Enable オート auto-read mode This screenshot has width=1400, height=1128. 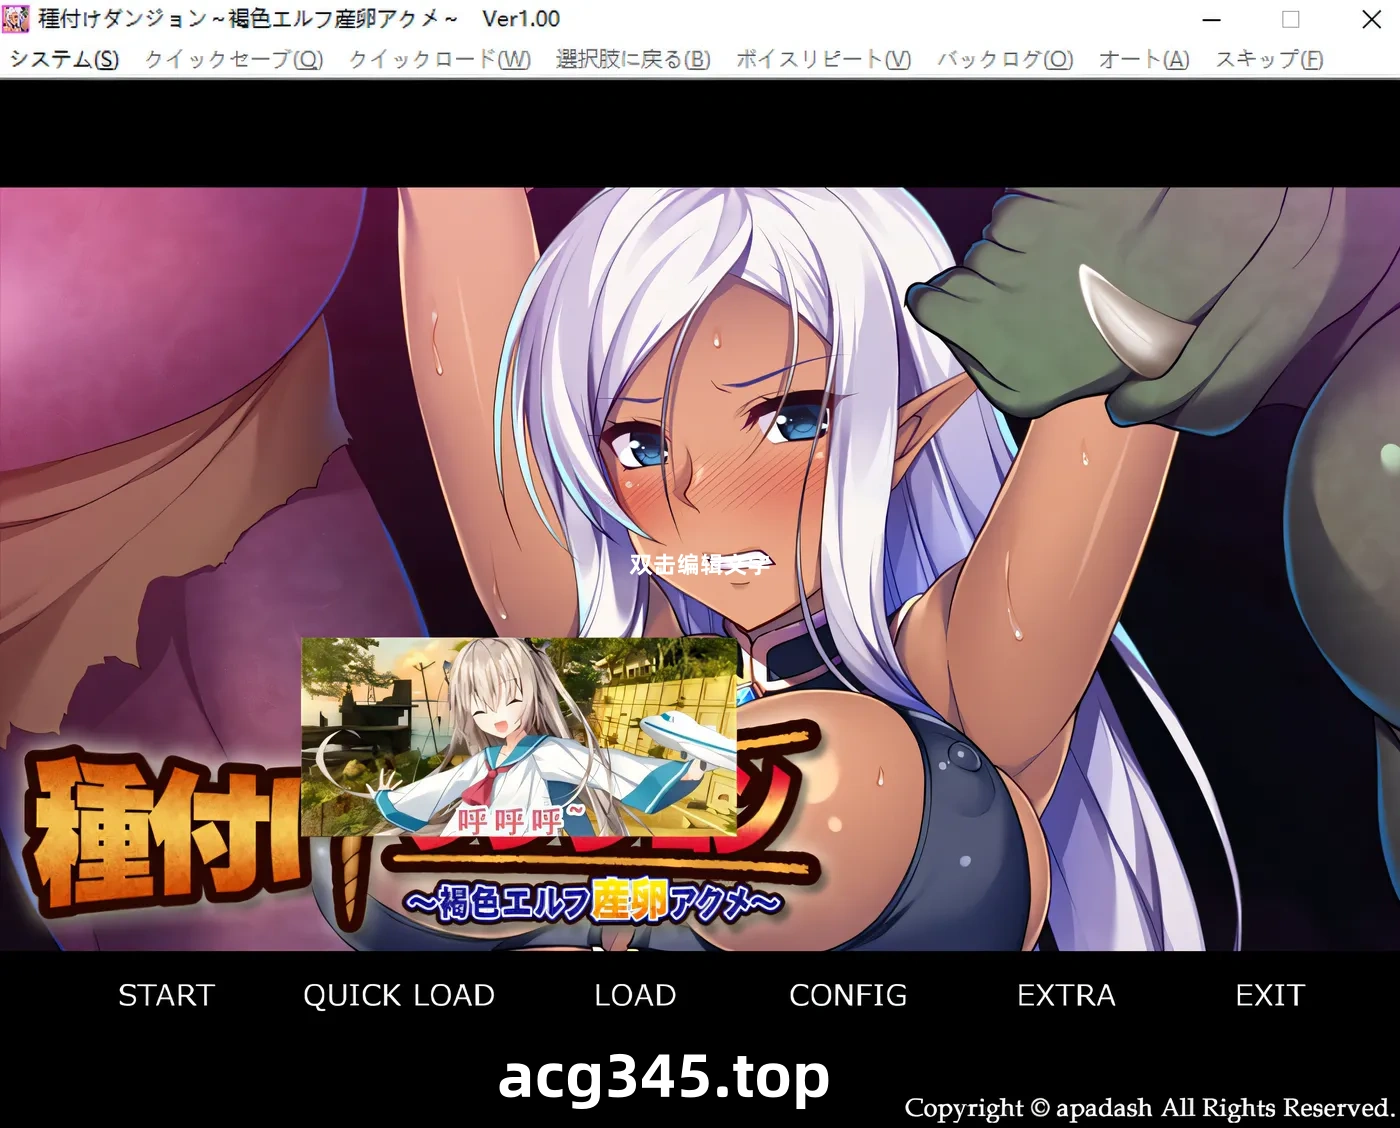pos(1141,59)
